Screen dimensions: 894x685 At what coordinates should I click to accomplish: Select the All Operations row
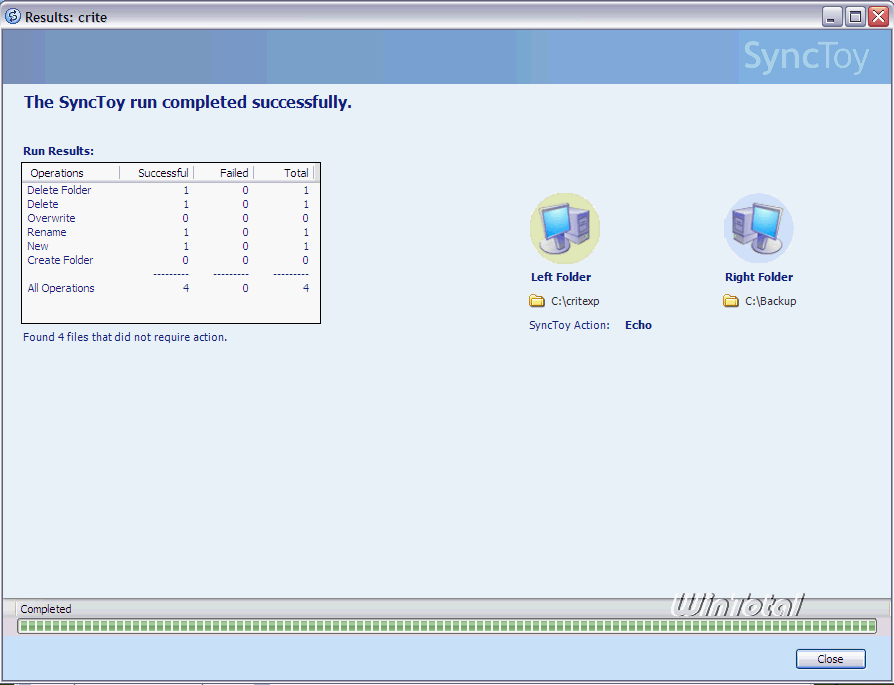[x=168, y=288]
